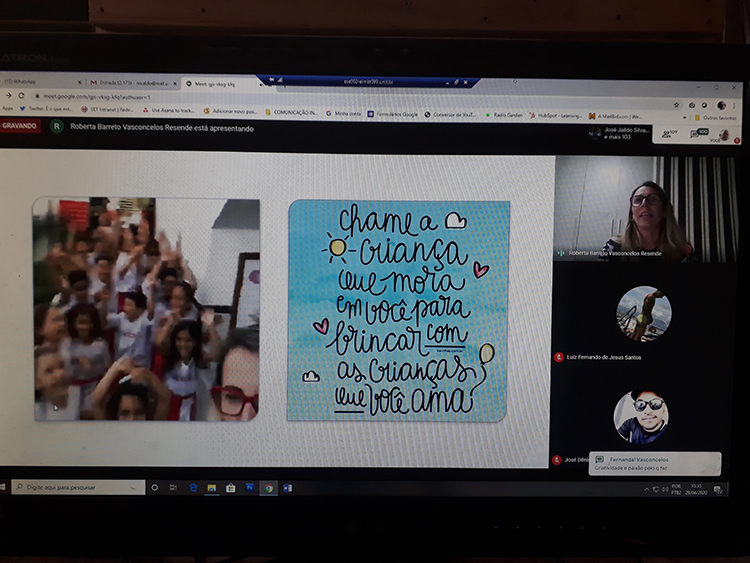Click the Chrome profile avatar
The width and height of the screenshot is (750, 563).
click(x=721, y=106)
